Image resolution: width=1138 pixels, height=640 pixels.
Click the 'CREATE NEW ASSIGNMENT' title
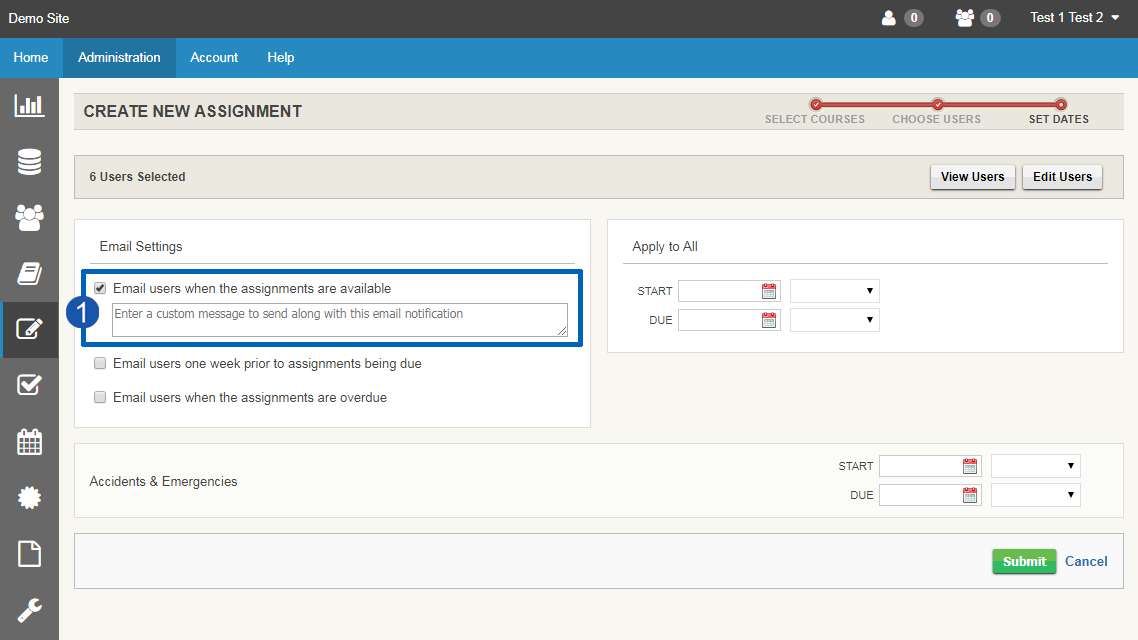point(192,112)
